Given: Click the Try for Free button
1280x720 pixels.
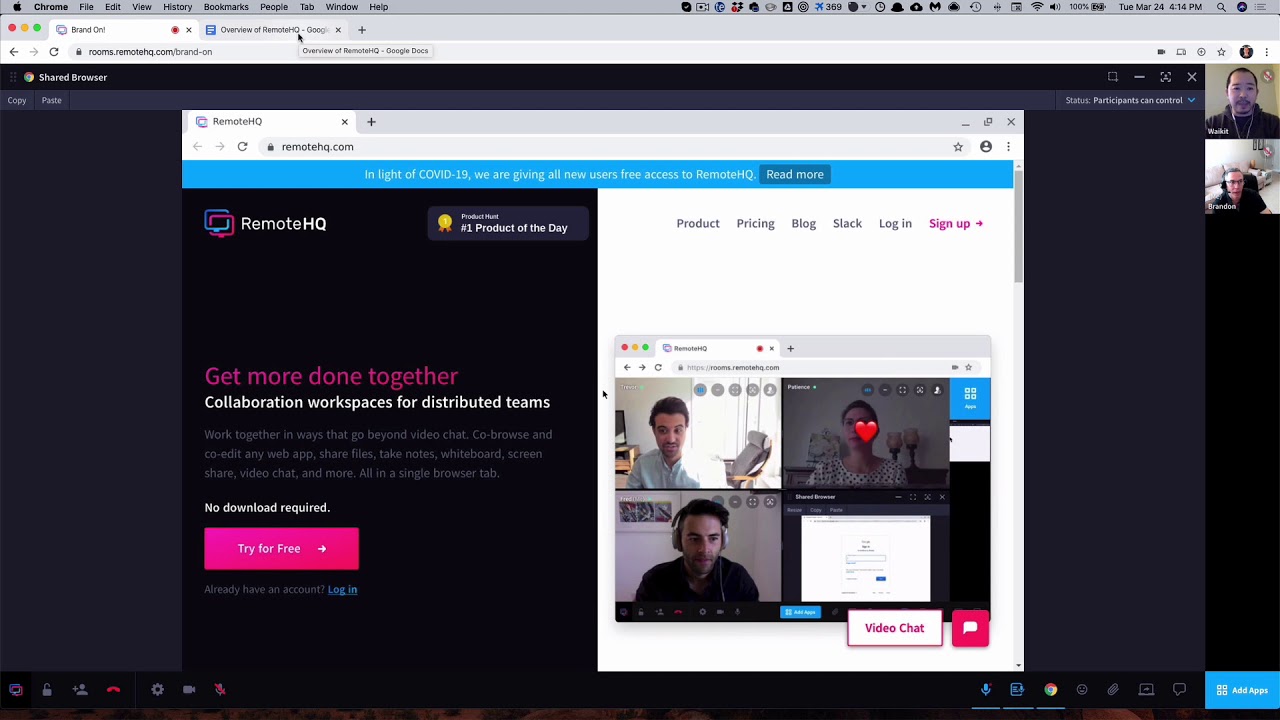Looking at the screenshot, I should click(281, 549).
